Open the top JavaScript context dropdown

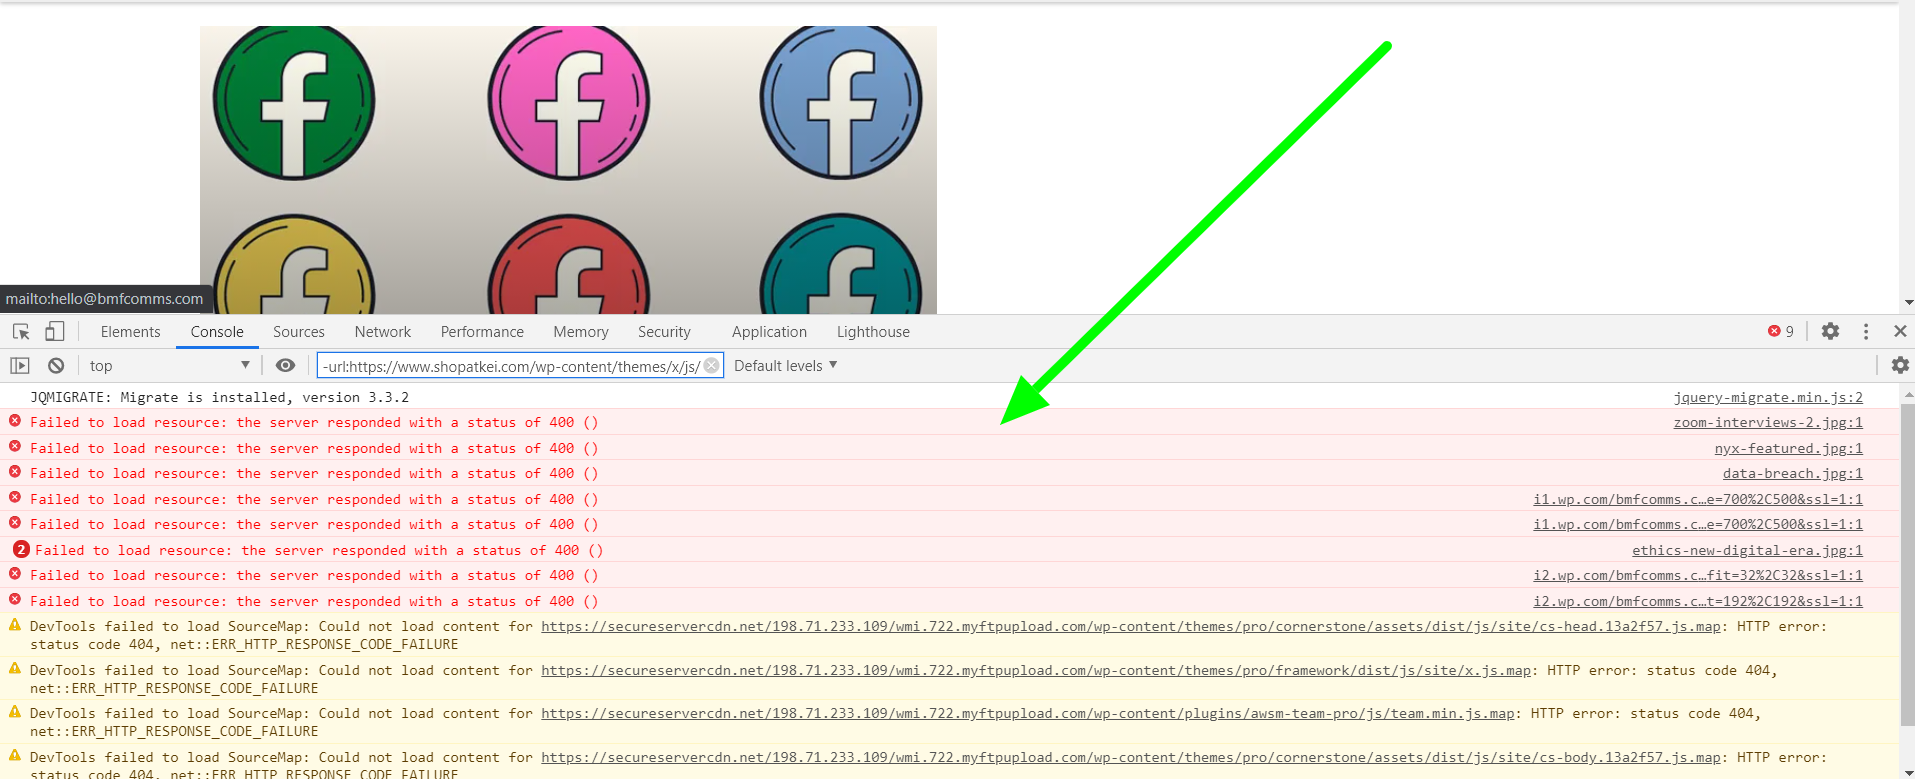(x=169, y=366)
